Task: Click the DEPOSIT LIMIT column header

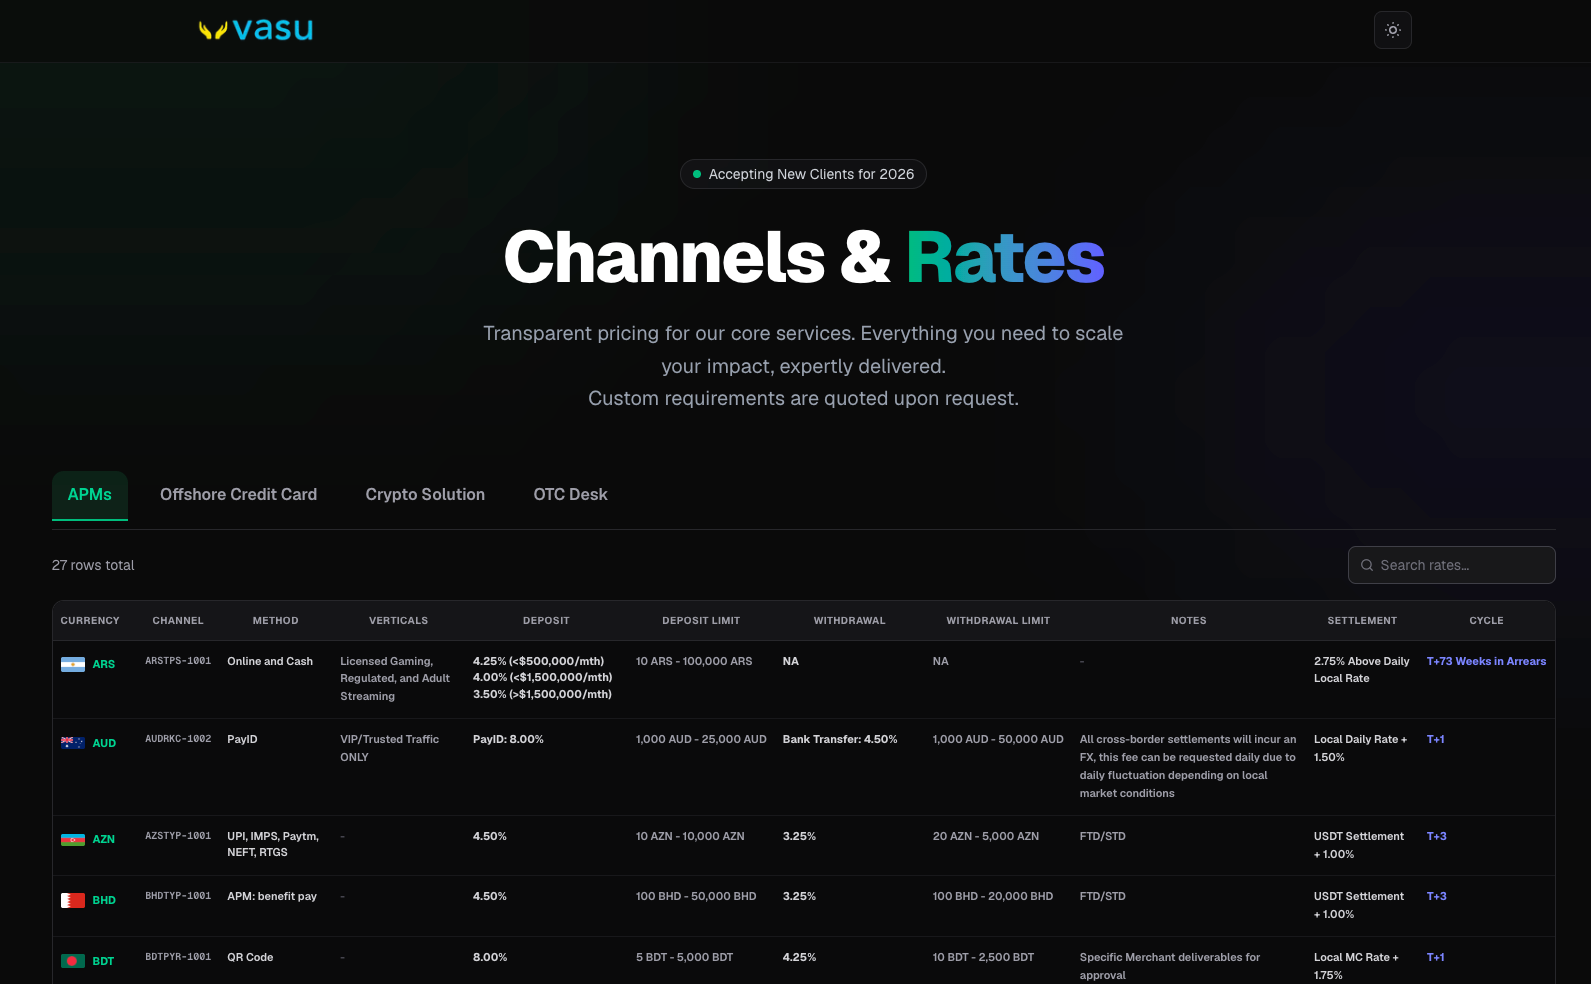Action: pos(701,621)
